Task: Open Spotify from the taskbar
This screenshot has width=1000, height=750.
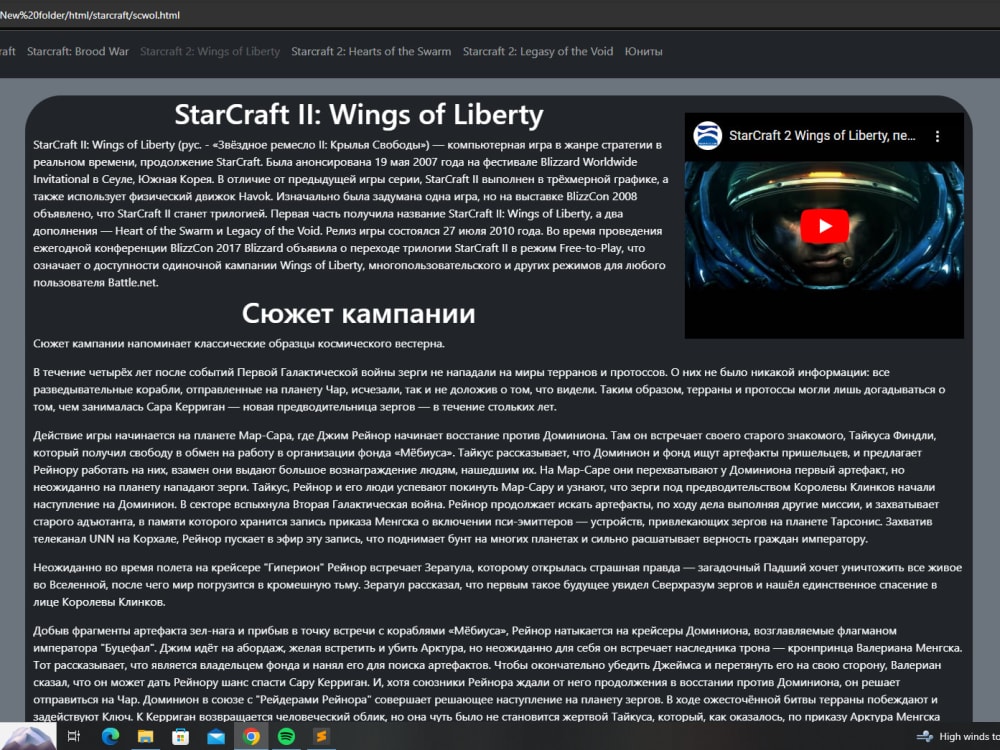Action: point(286,737)
